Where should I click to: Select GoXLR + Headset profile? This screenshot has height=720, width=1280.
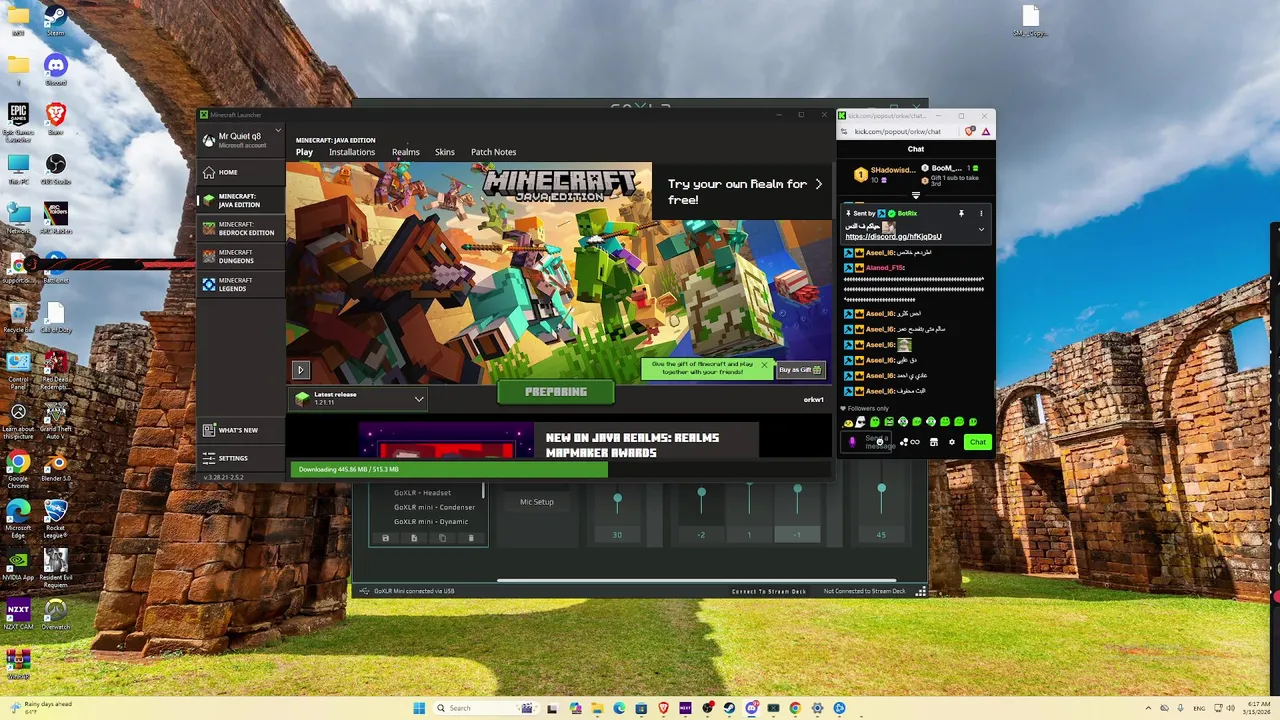422,492
